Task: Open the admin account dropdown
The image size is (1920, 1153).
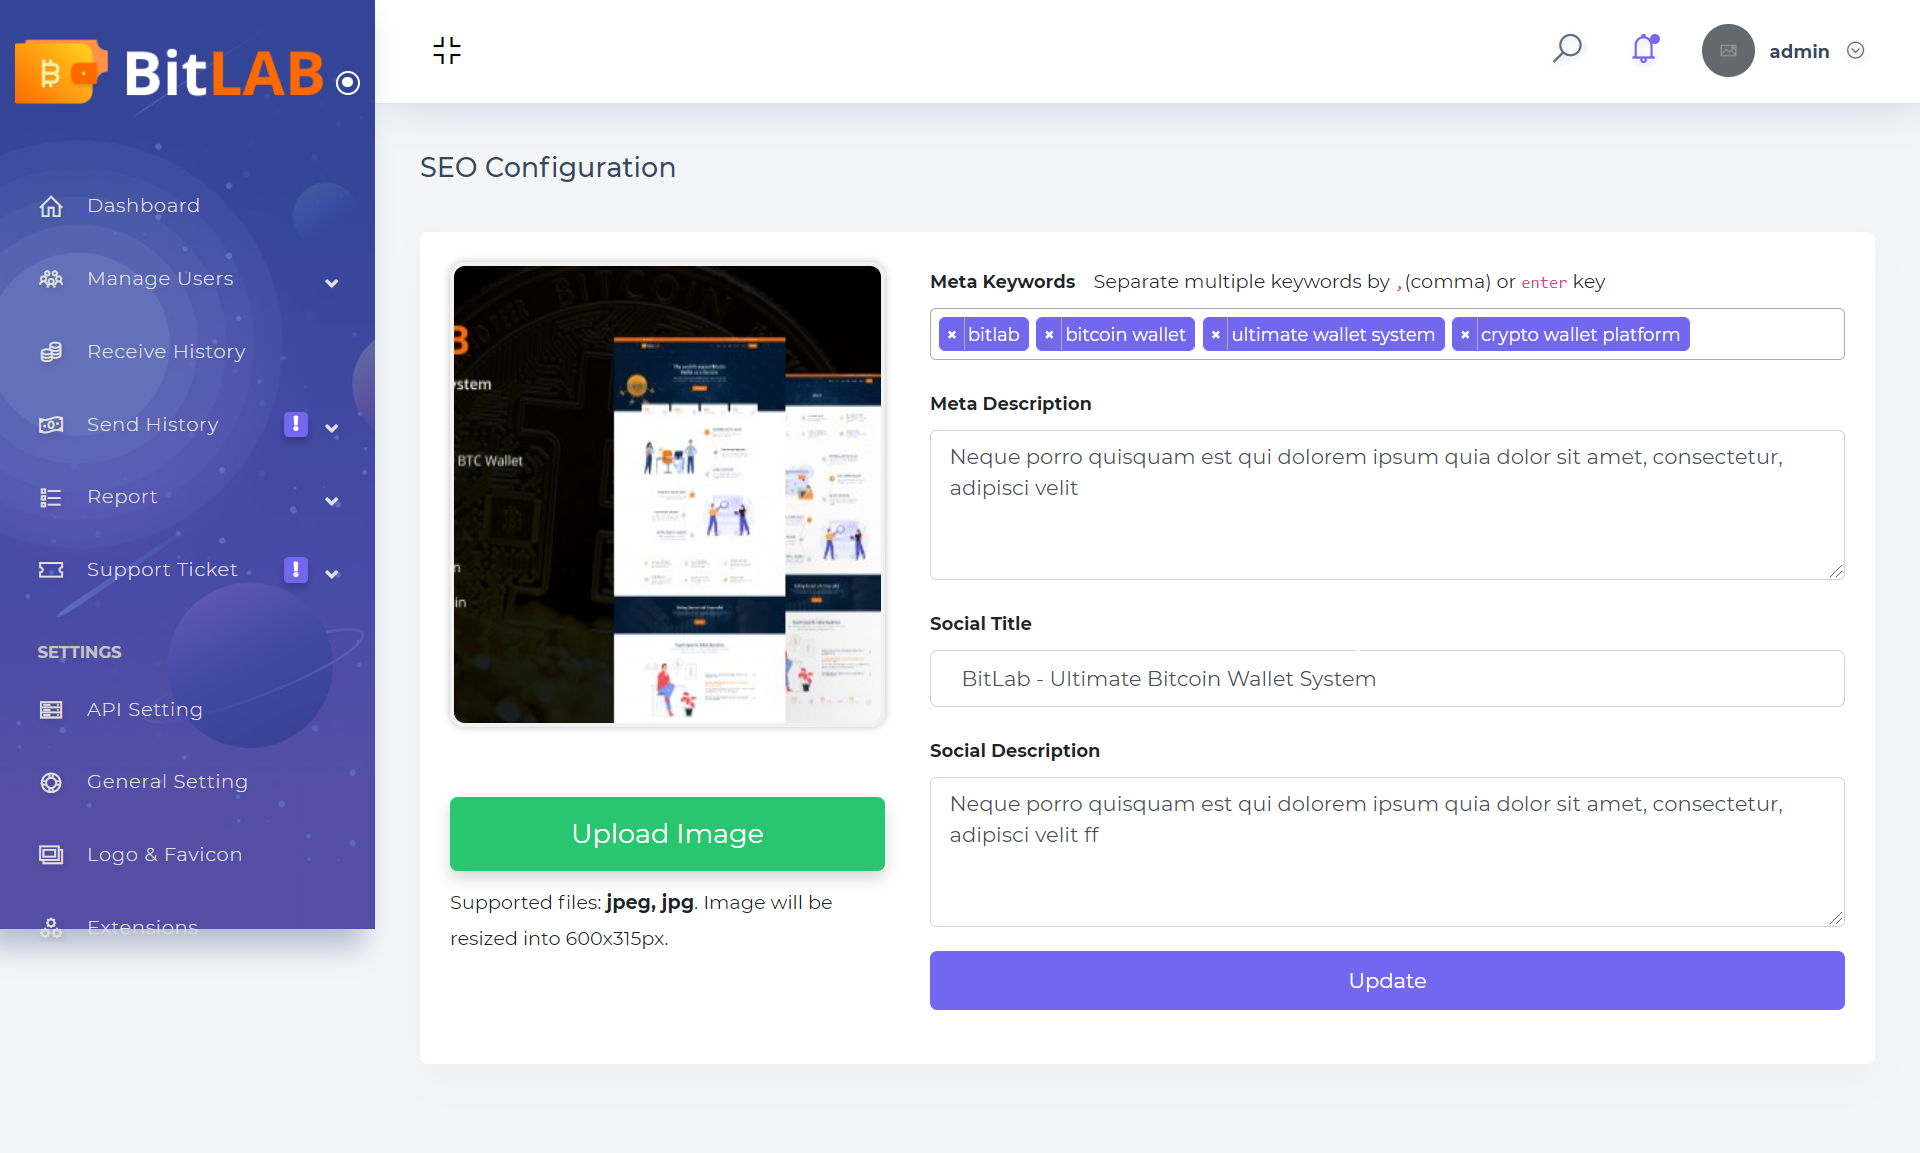Action: 1857,50
